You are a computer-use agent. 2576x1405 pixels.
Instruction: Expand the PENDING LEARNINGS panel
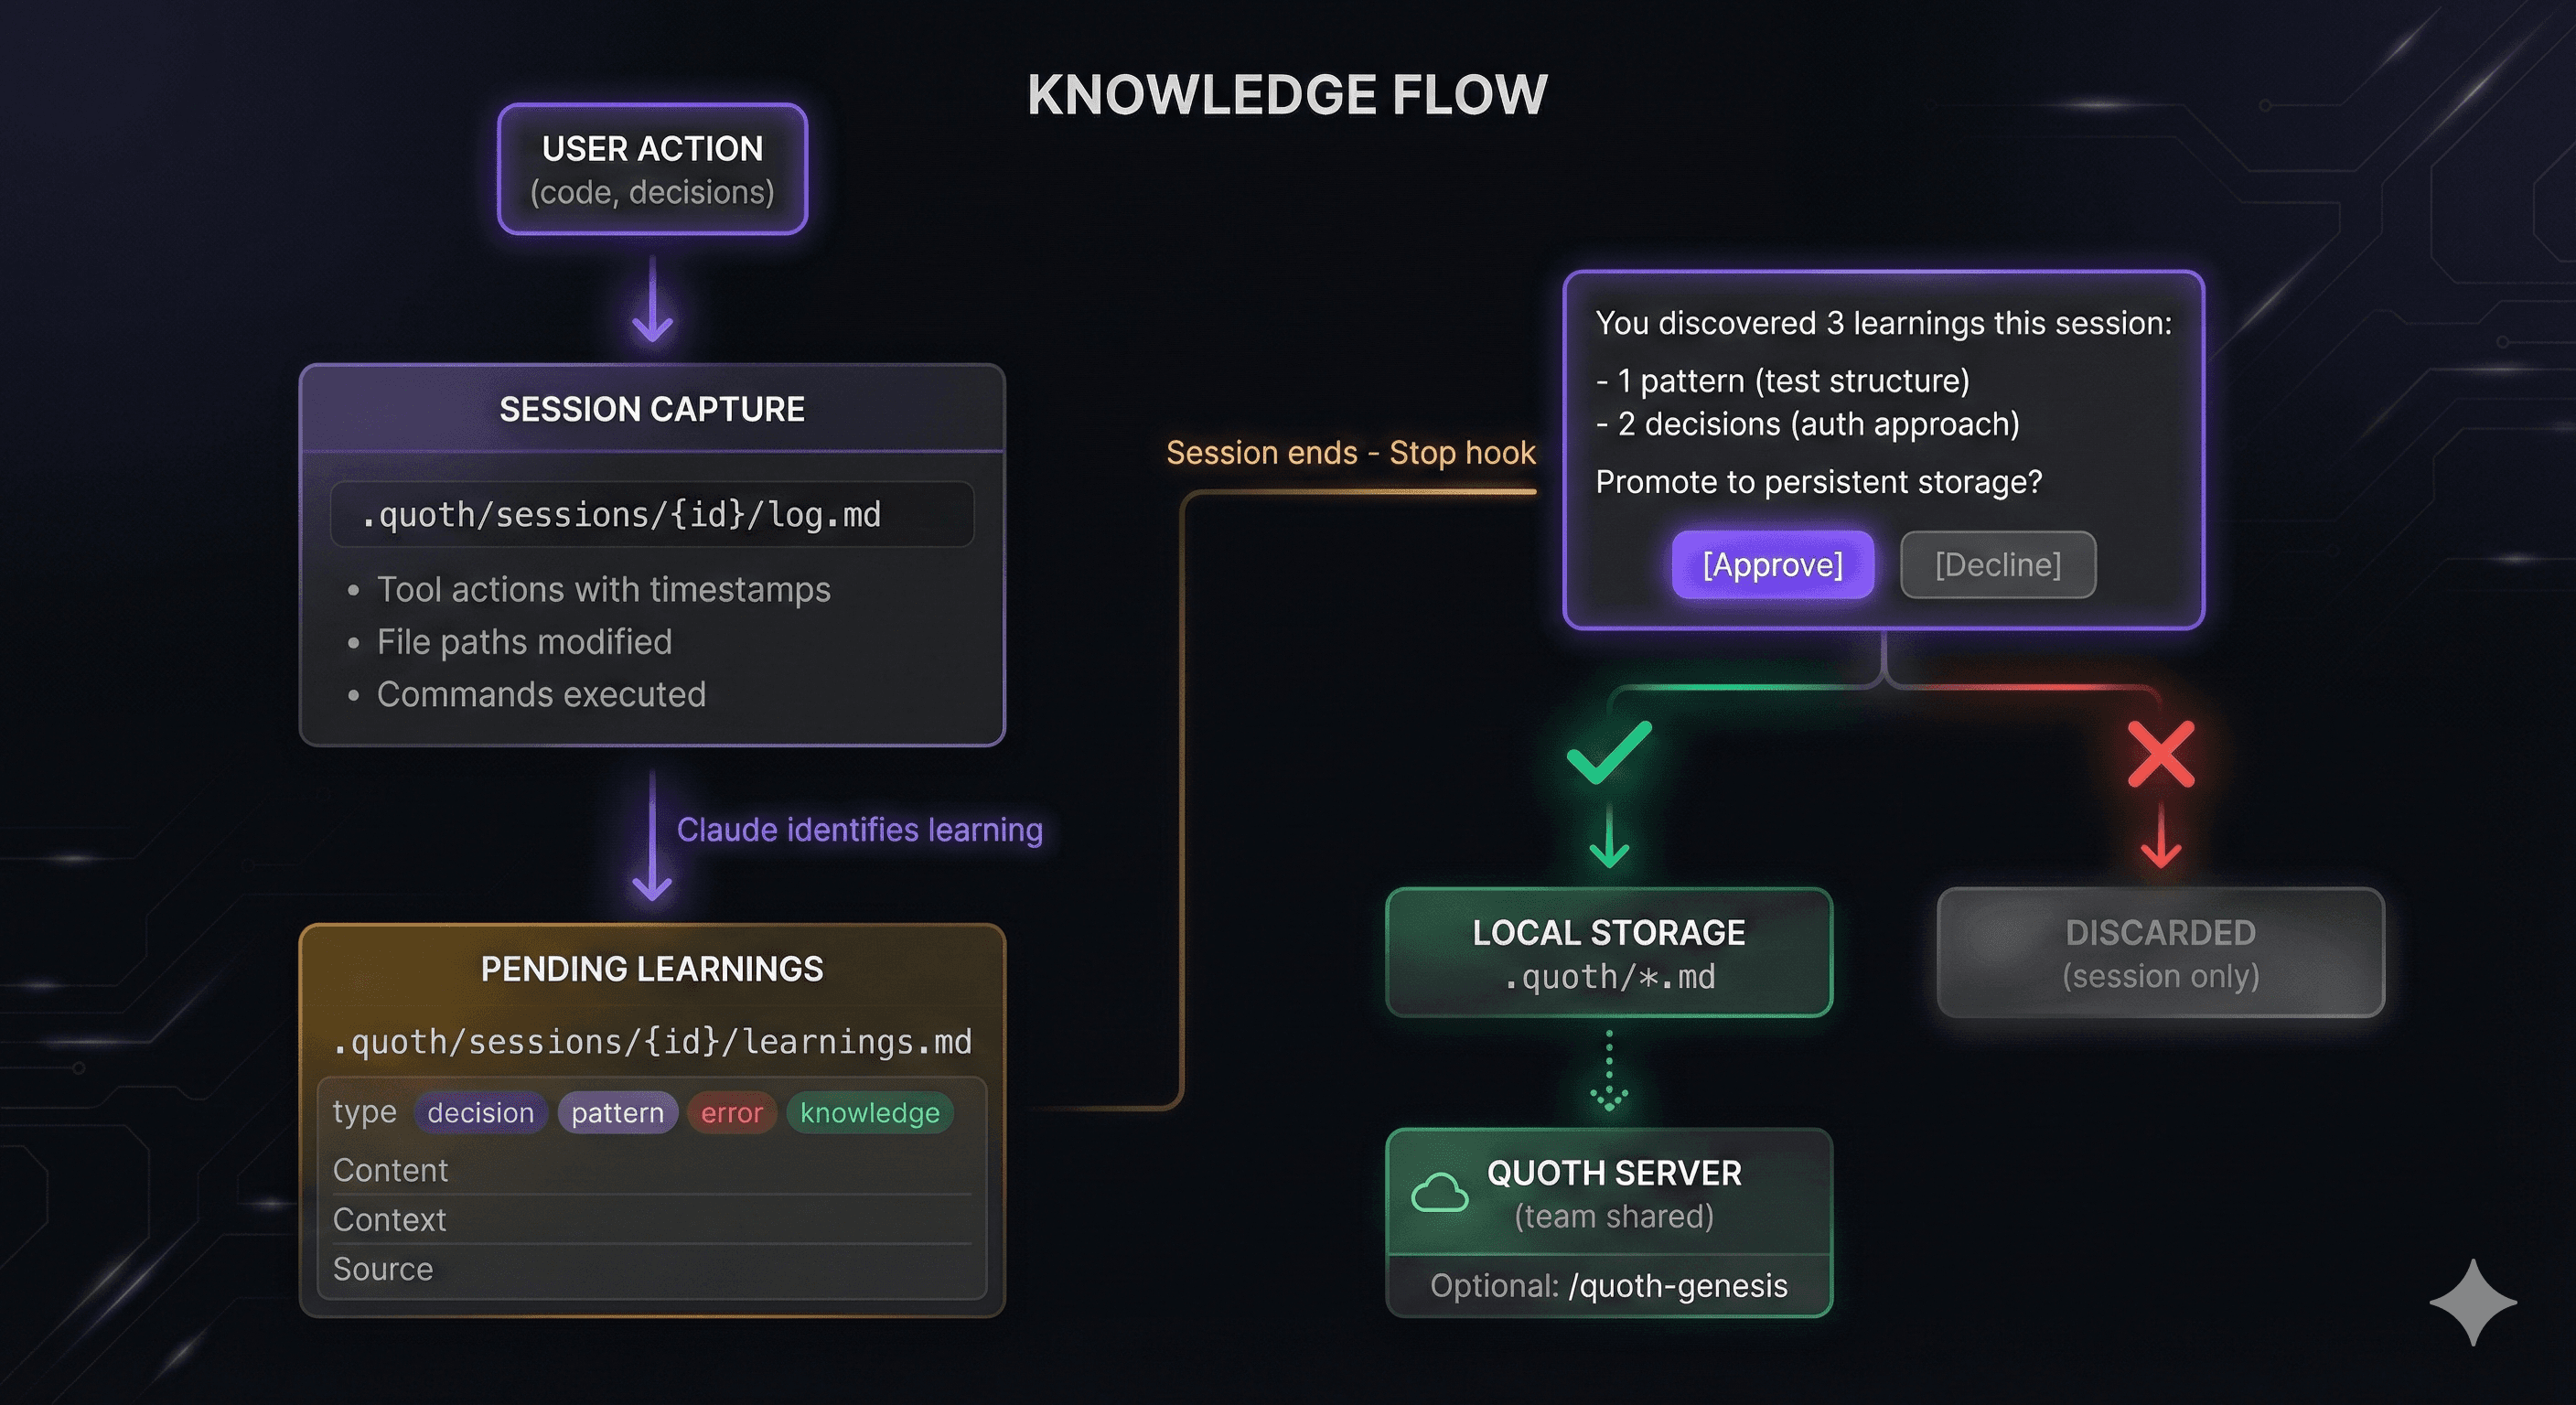click(651, 968)
